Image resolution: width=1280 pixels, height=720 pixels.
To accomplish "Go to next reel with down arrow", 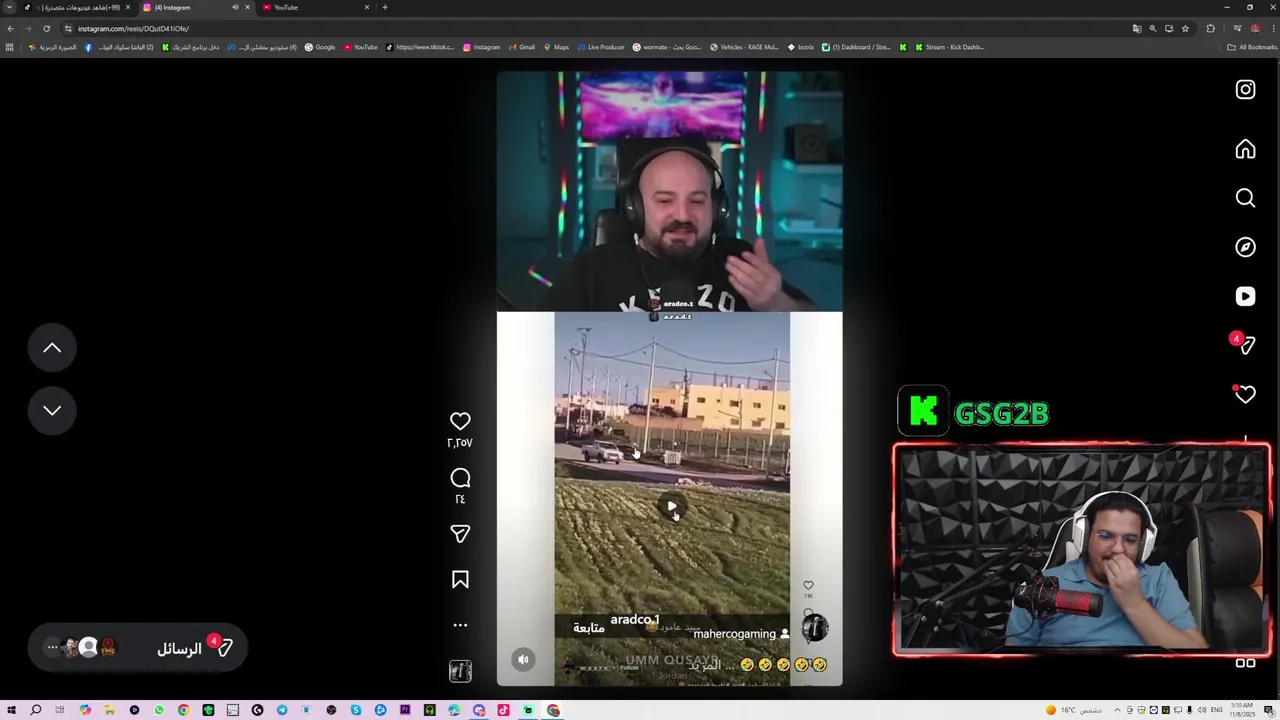I will coord(52,410).
